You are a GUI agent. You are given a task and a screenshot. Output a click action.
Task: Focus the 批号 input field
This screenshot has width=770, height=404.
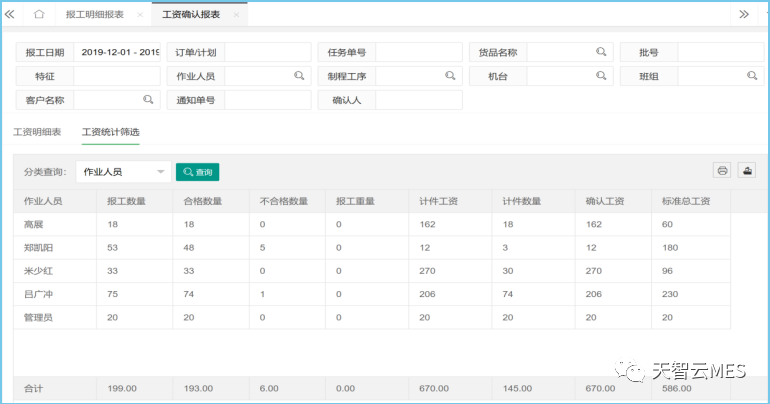[721, 52]
